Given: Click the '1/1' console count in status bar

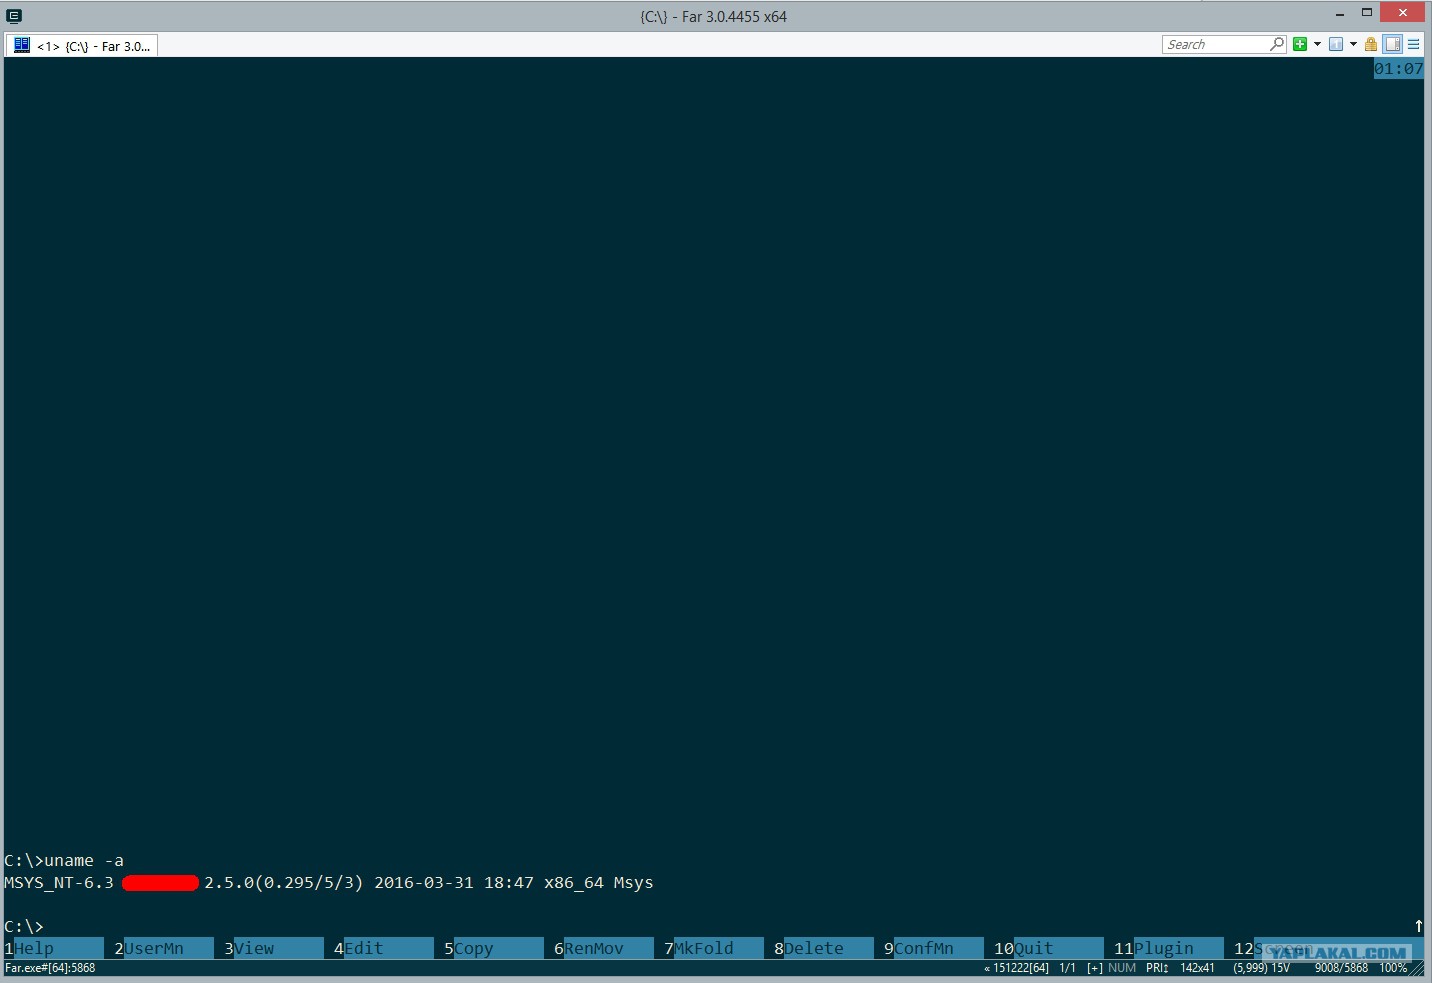Looking at the screenshot, I should [x=1068, y=968].
